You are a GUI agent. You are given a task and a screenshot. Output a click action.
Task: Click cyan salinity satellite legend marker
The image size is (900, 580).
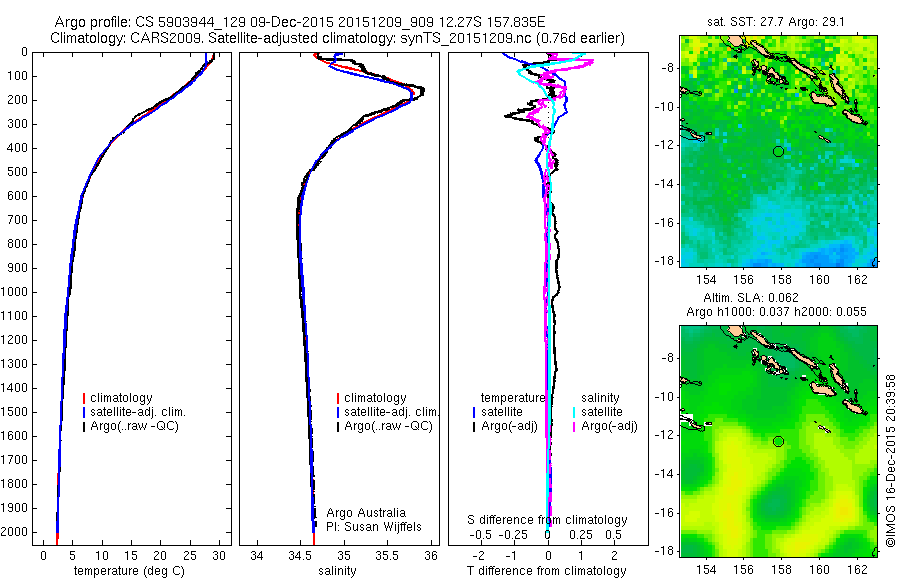pos(574,412)
